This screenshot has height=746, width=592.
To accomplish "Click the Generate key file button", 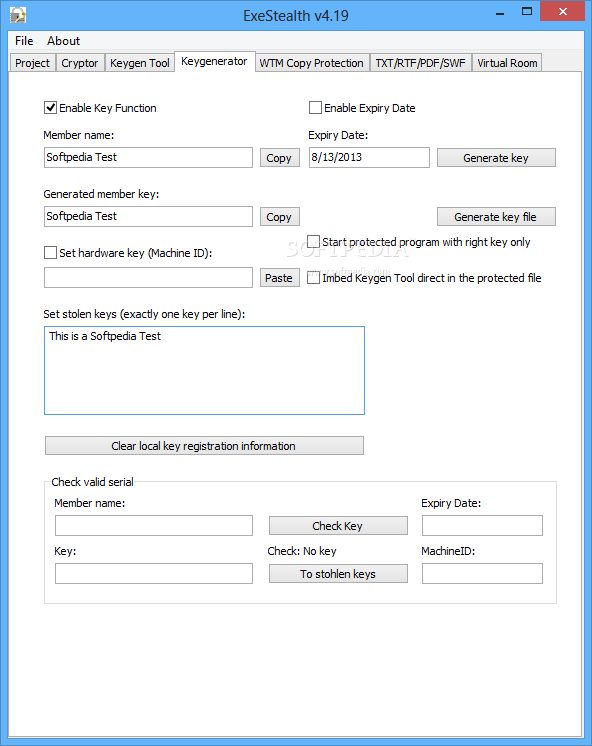I will point(496,217).
